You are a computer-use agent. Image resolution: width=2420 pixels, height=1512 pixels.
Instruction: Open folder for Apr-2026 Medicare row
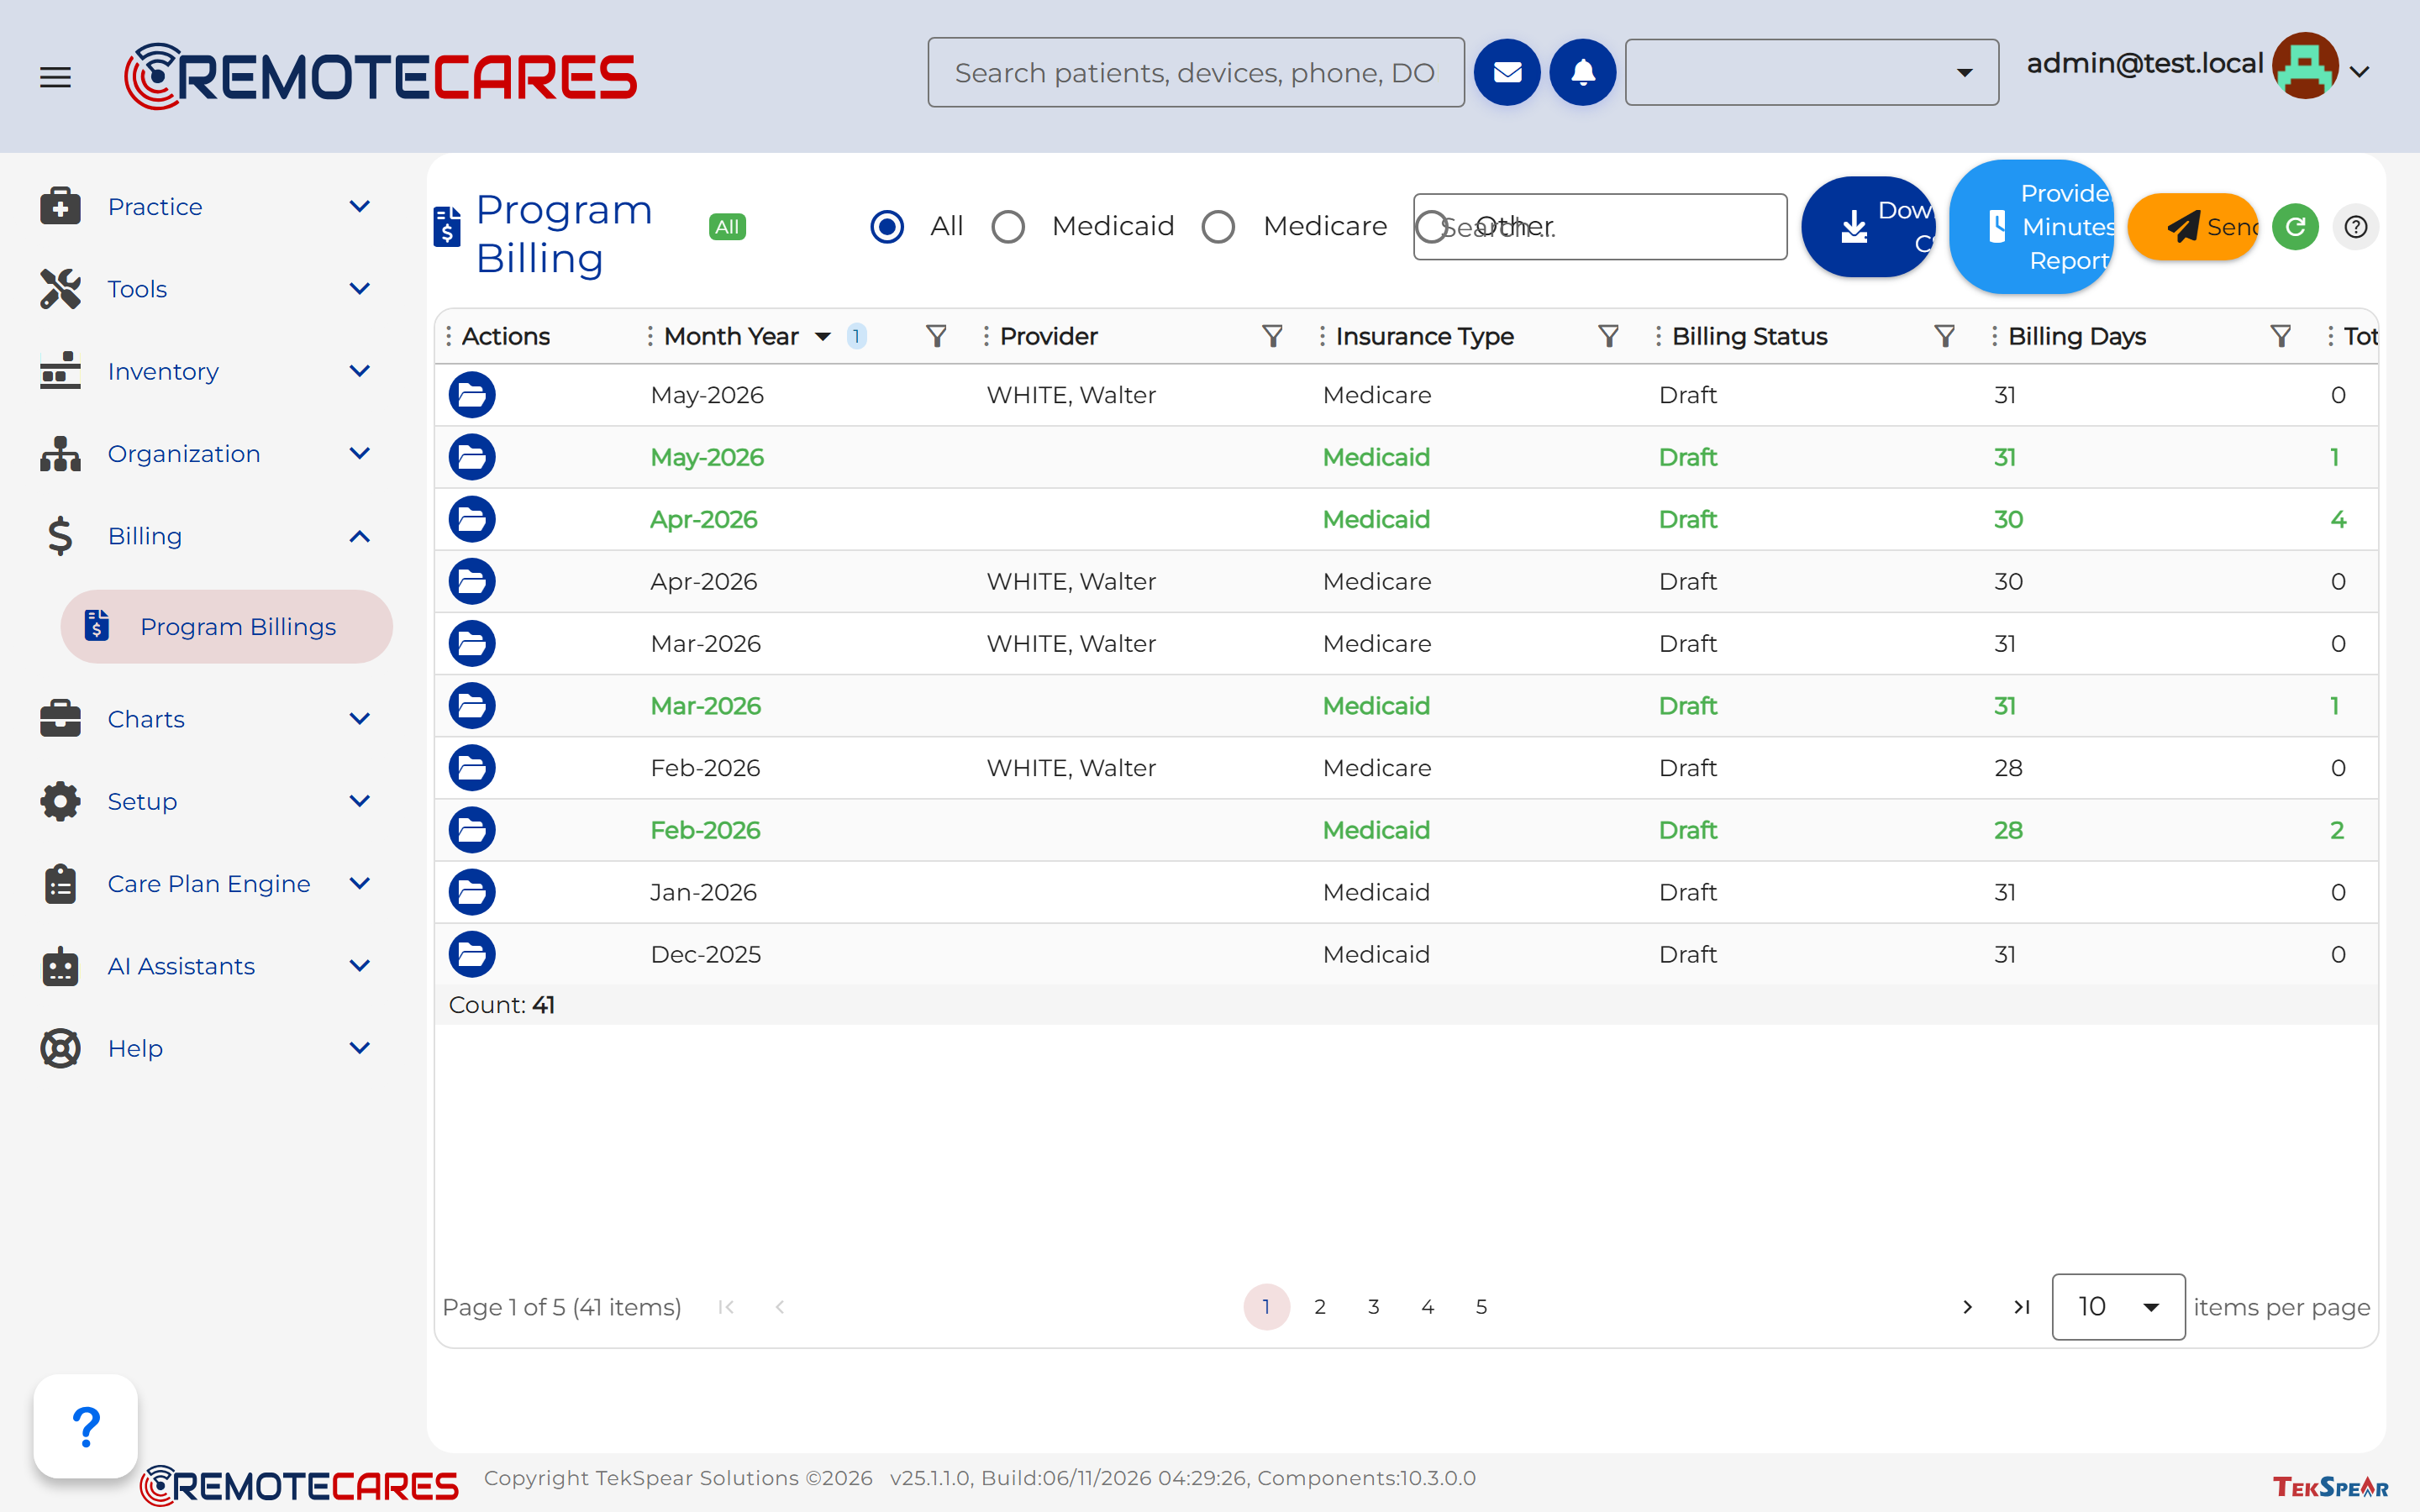(472, 581)
